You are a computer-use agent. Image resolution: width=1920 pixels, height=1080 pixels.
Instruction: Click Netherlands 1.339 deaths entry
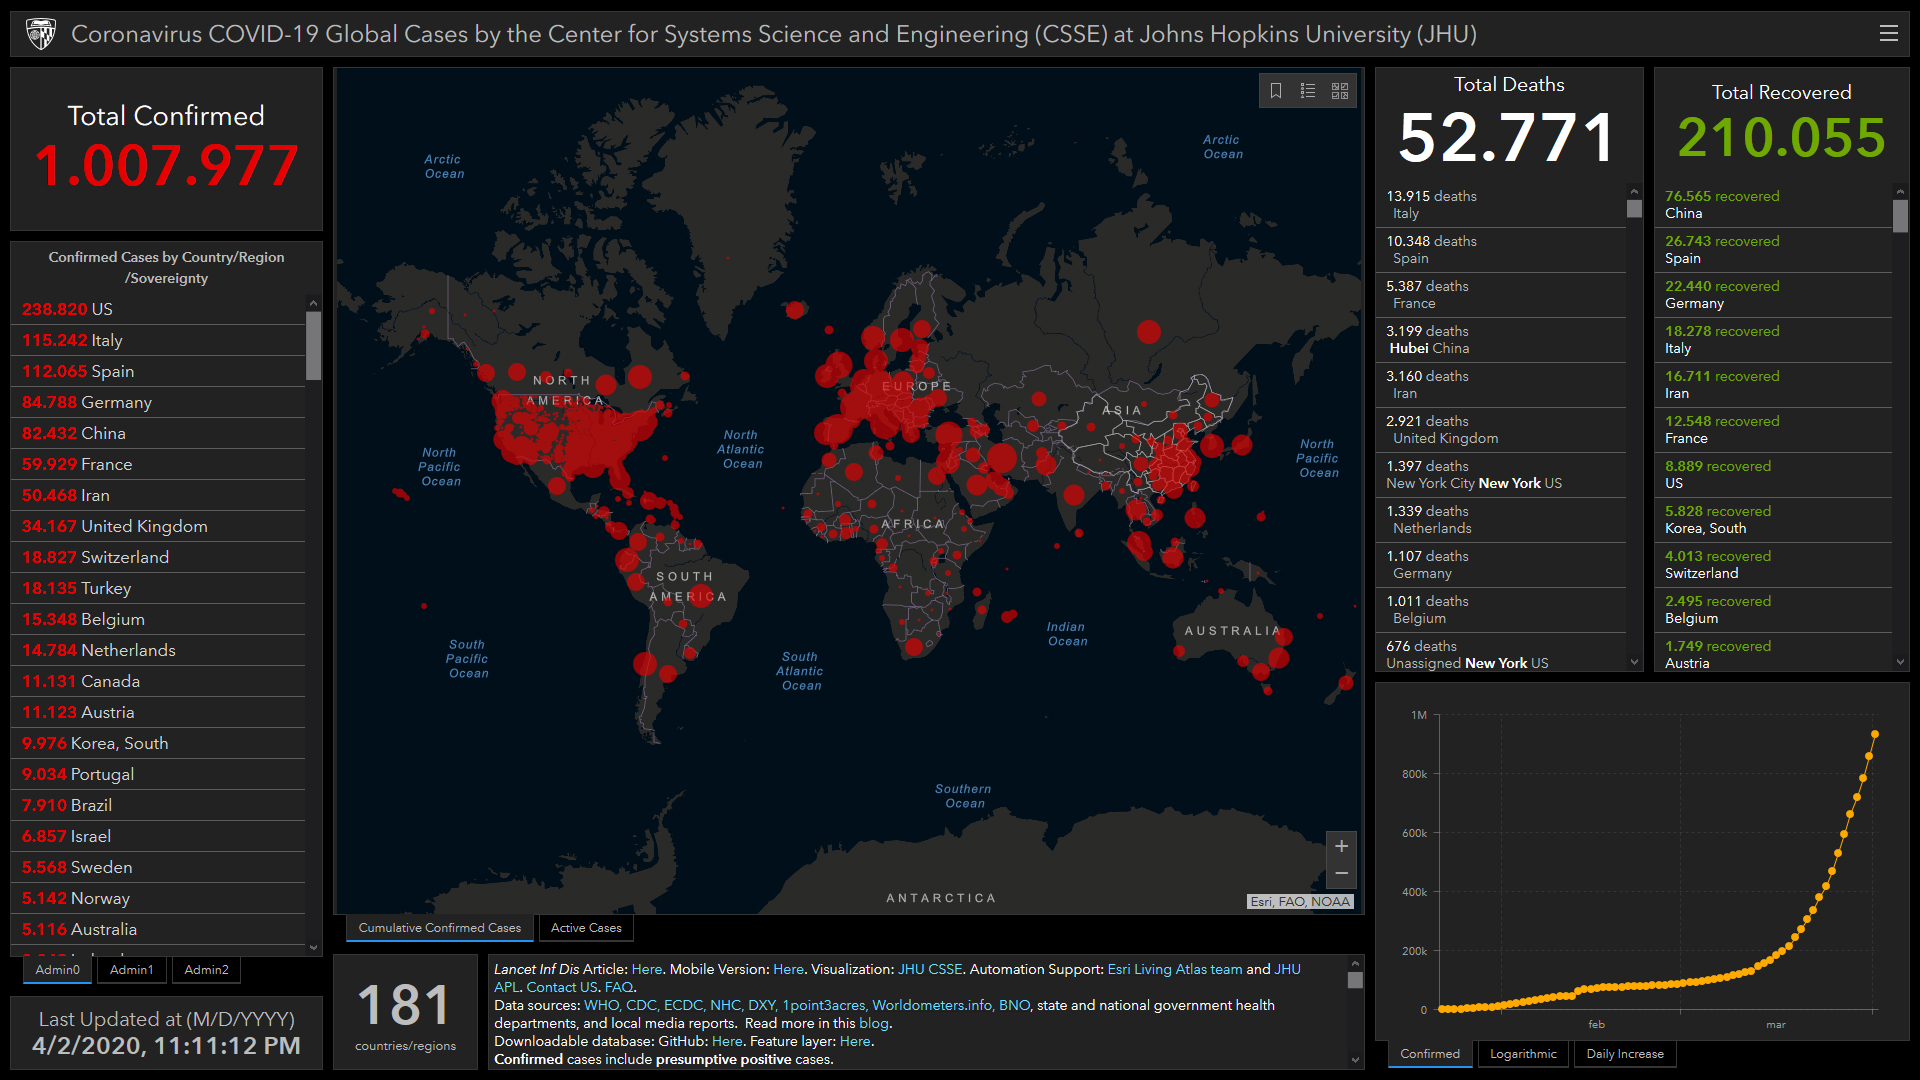[1503, 520]
